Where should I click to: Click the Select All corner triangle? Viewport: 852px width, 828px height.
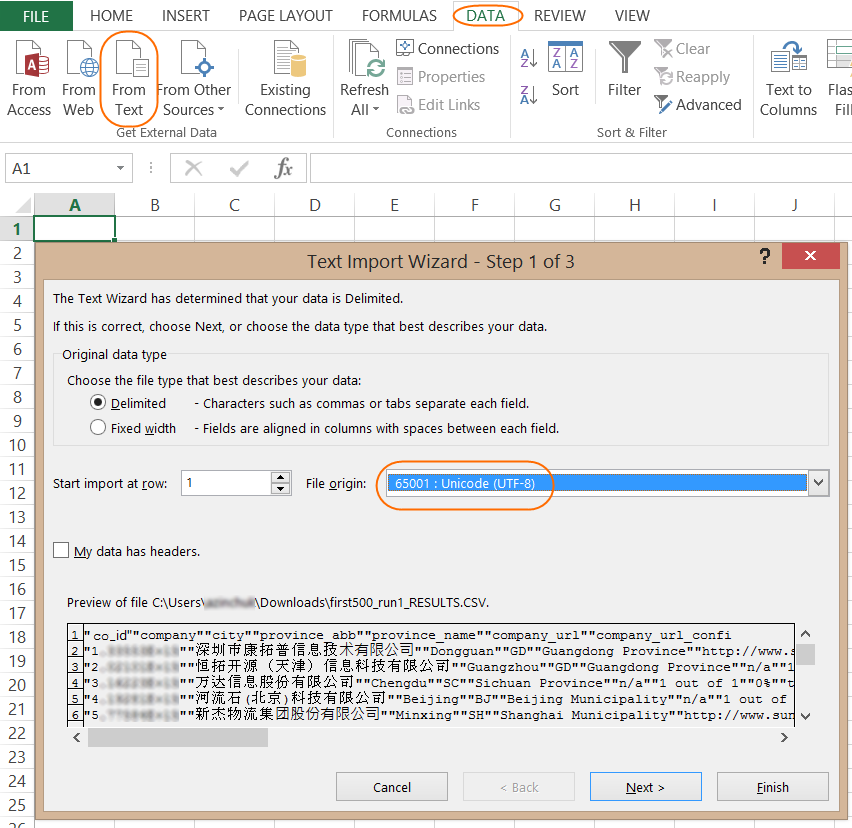click(x=22, y=205)
